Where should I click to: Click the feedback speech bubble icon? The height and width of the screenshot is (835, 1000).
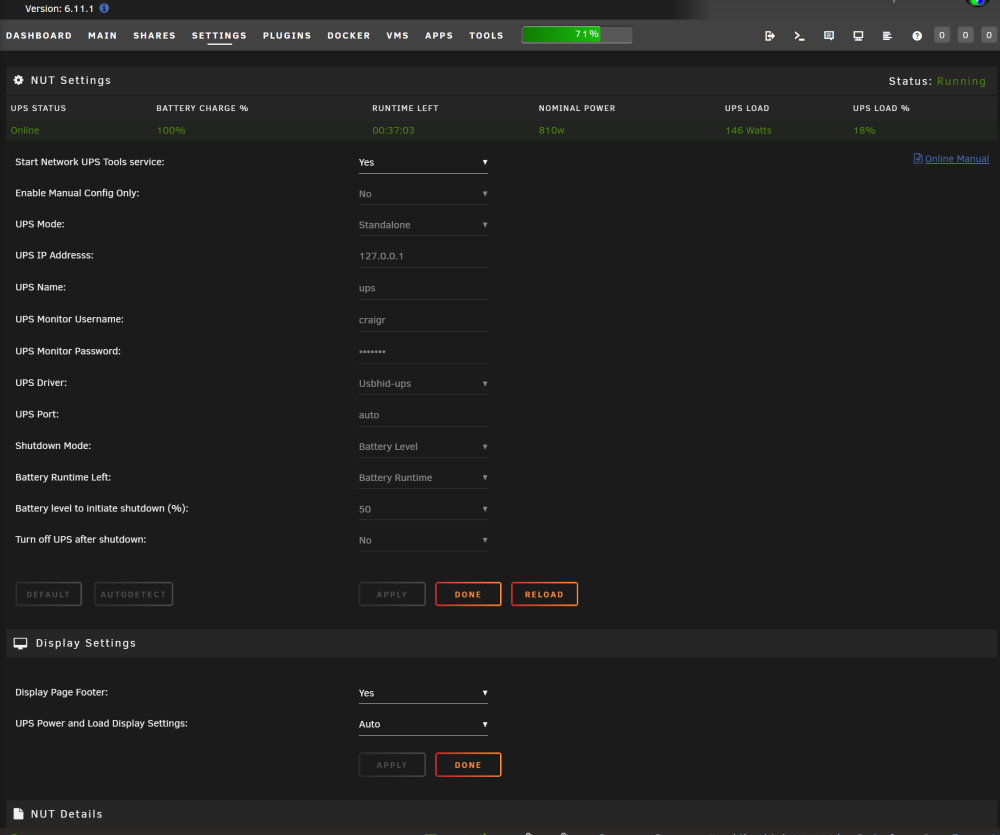828,36
